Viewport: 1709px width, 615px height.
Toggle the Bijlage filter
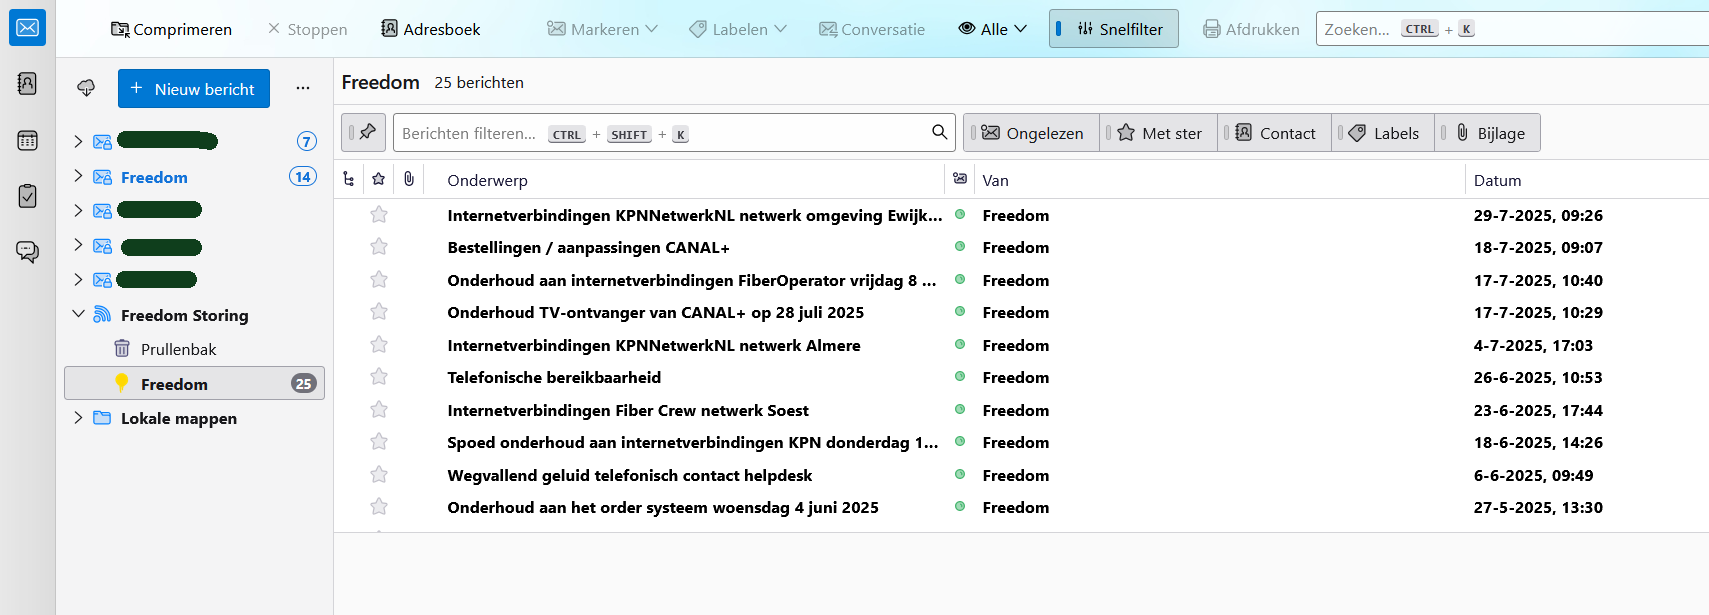click(1489, 133)
